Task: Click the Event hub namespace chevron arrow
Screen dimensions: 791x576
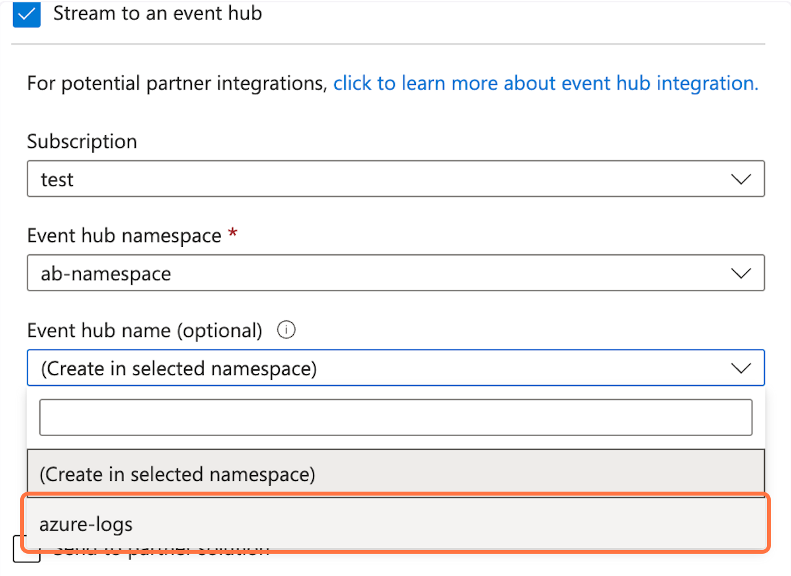Action: 741,273
